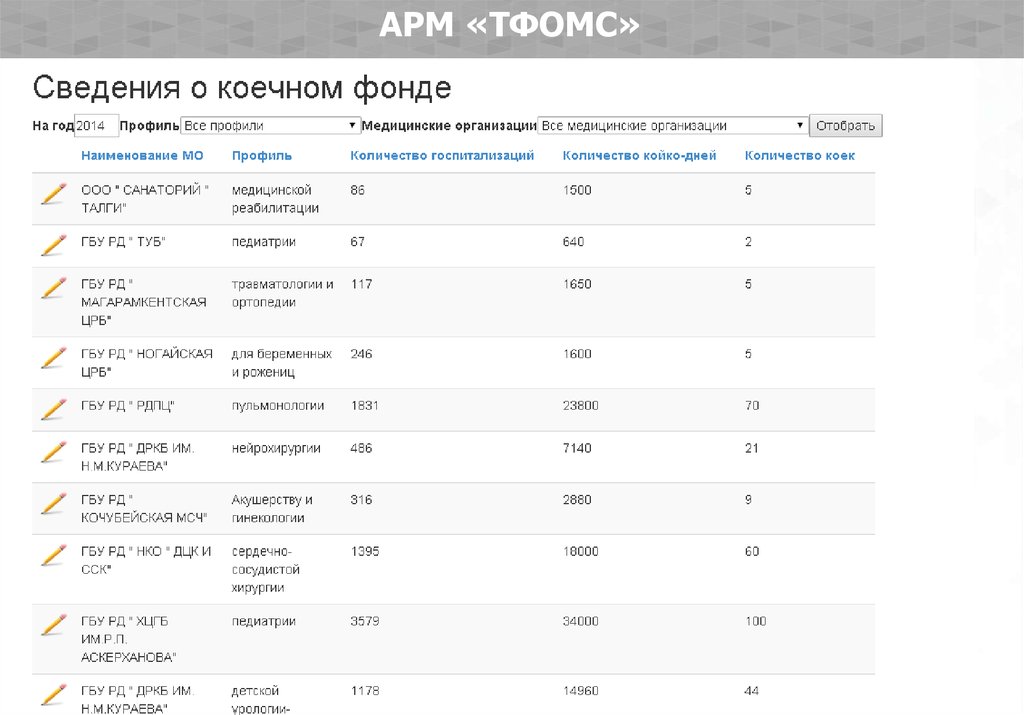Click pencil icon for Кочубейская МСЧ row
The width and height of the screenshot is (1024, 715).
click(53, 502)
